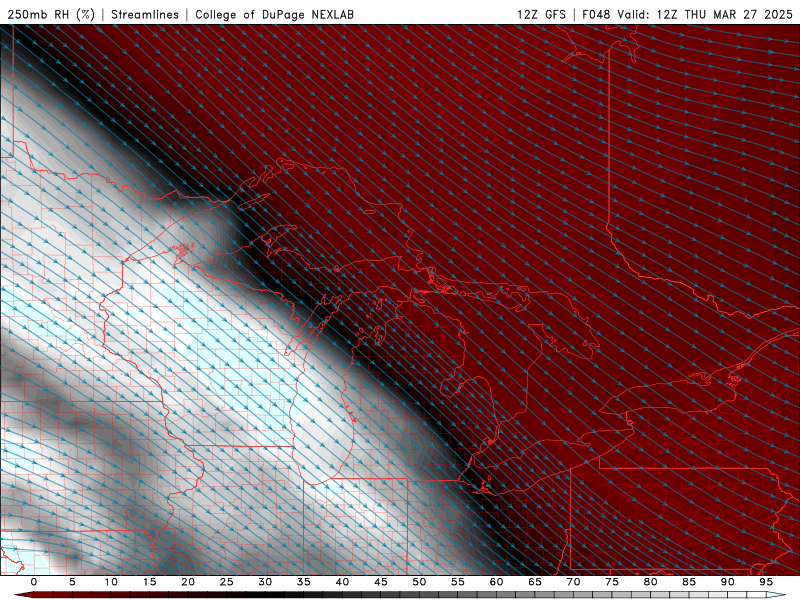Select the "45" label on the color scale

[x=381, y=582]
